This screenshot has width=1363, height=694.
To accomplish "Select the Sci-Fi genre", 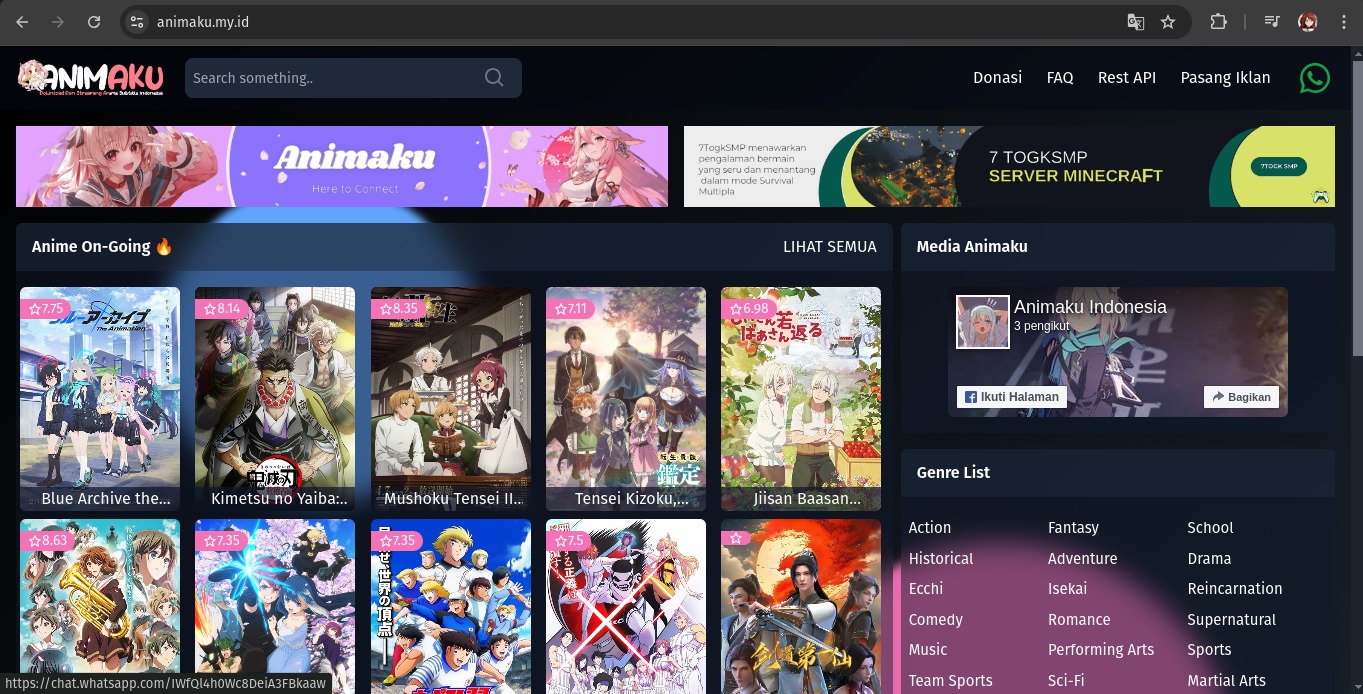I will pyautogui.click(x=1066, y=681).
